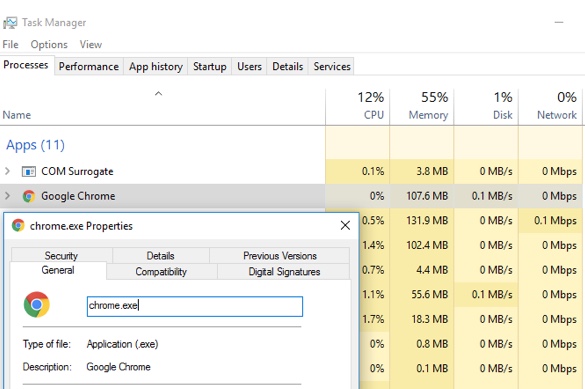Open the File menu
585x389 pixels.
pyautogui.click(x=10, y=44)
